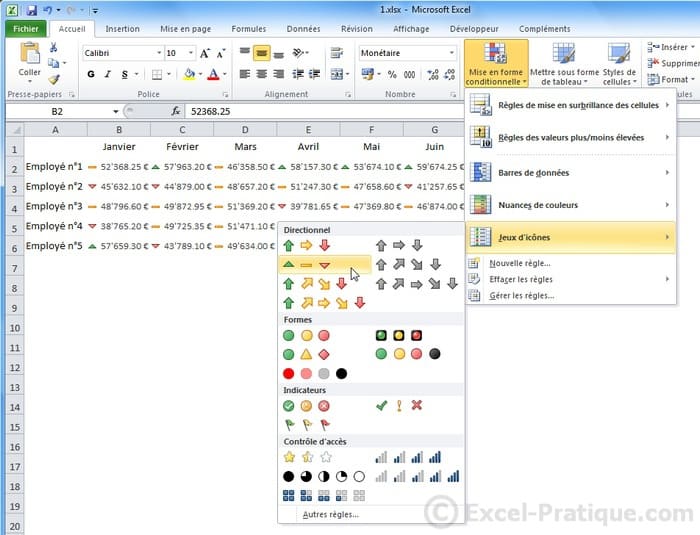Toggle italic I button

pos(107,74)
